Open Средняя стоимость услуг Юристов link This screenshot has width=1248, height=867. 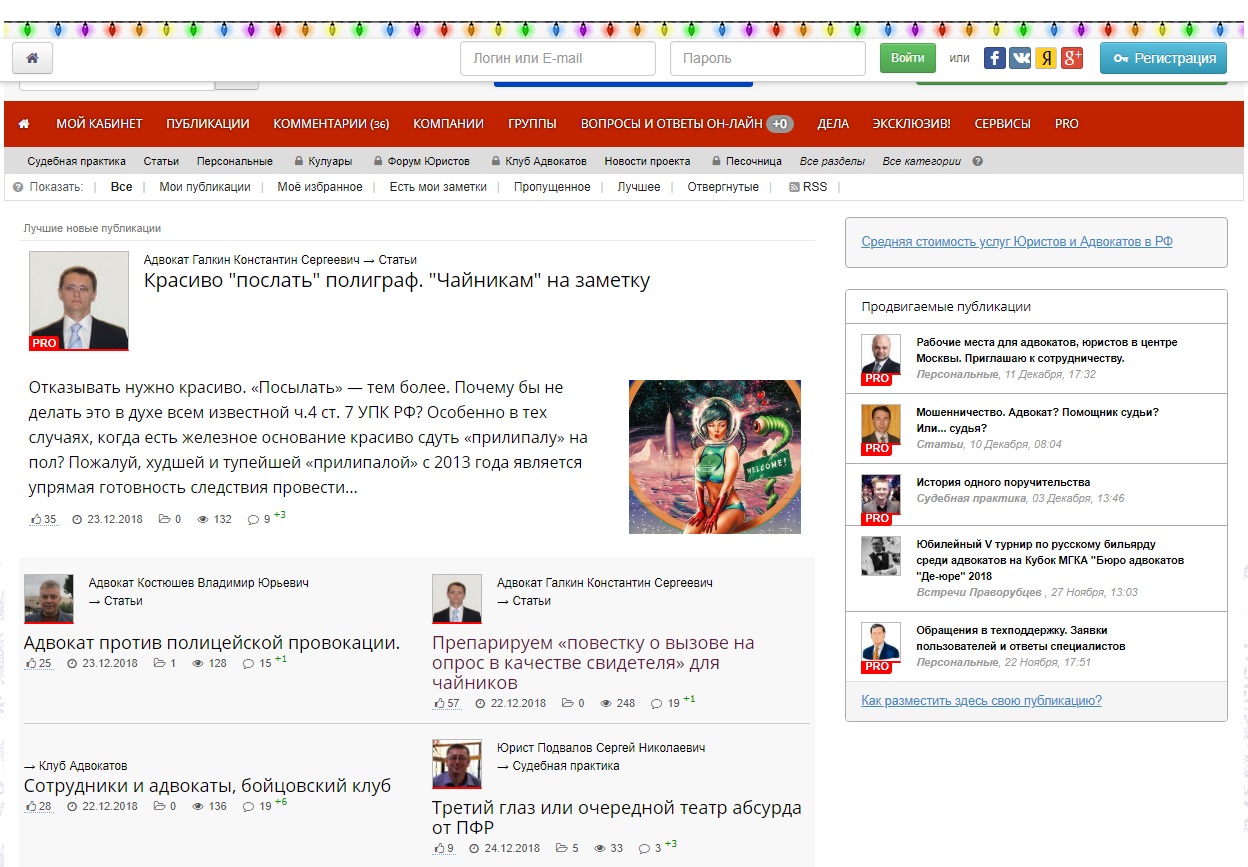[x=1017, y=242]
